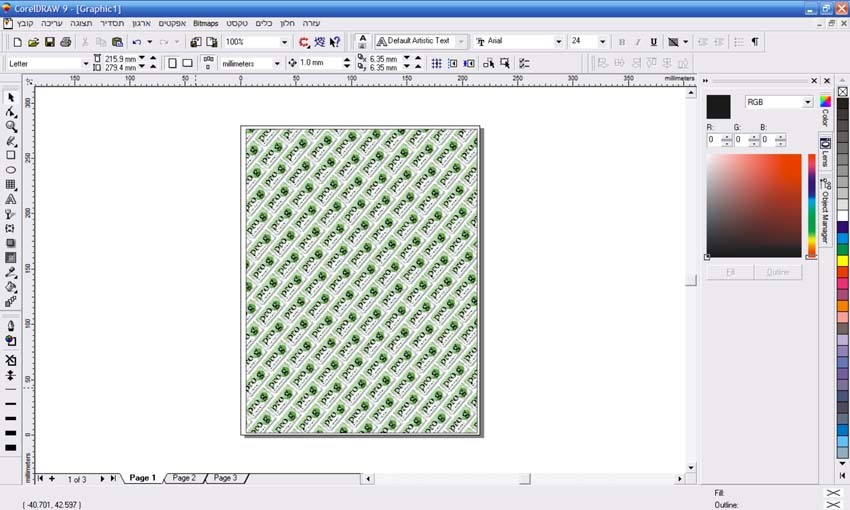Set page orientation to Portrait
The image size is (850, 510).
[172, 63]
